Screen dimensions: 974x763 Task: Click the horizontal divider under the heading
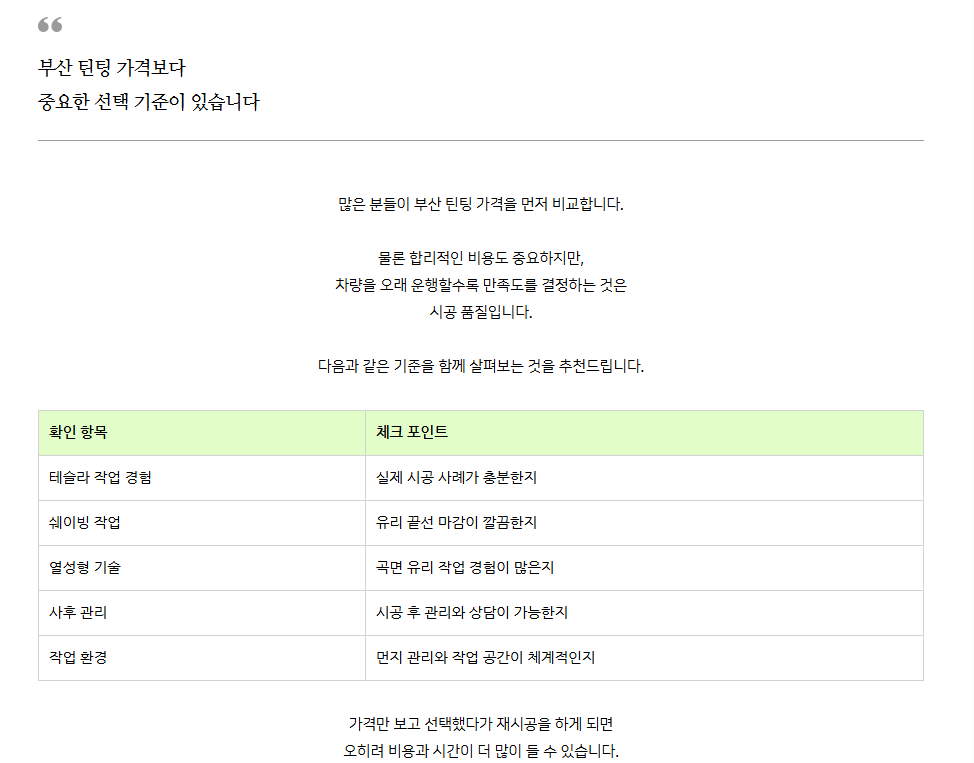[481, 140]
